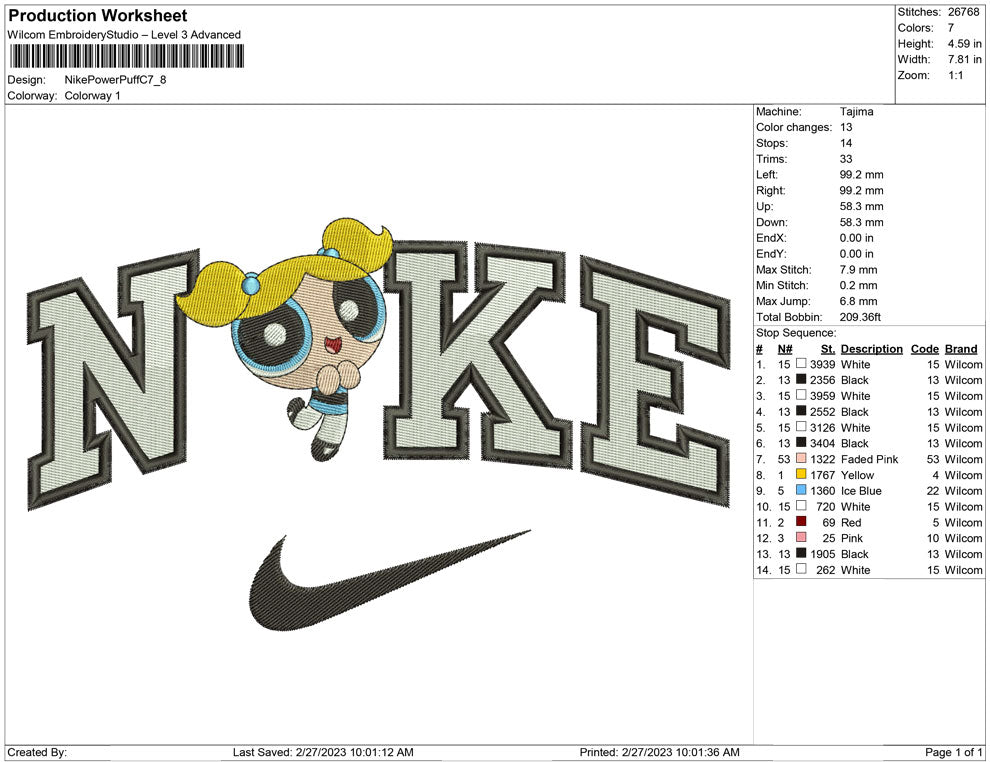Toggle the Black checkbox in stop row 2
The width and height of the screenshot is (990, 762).
click(x=801, y=380)
